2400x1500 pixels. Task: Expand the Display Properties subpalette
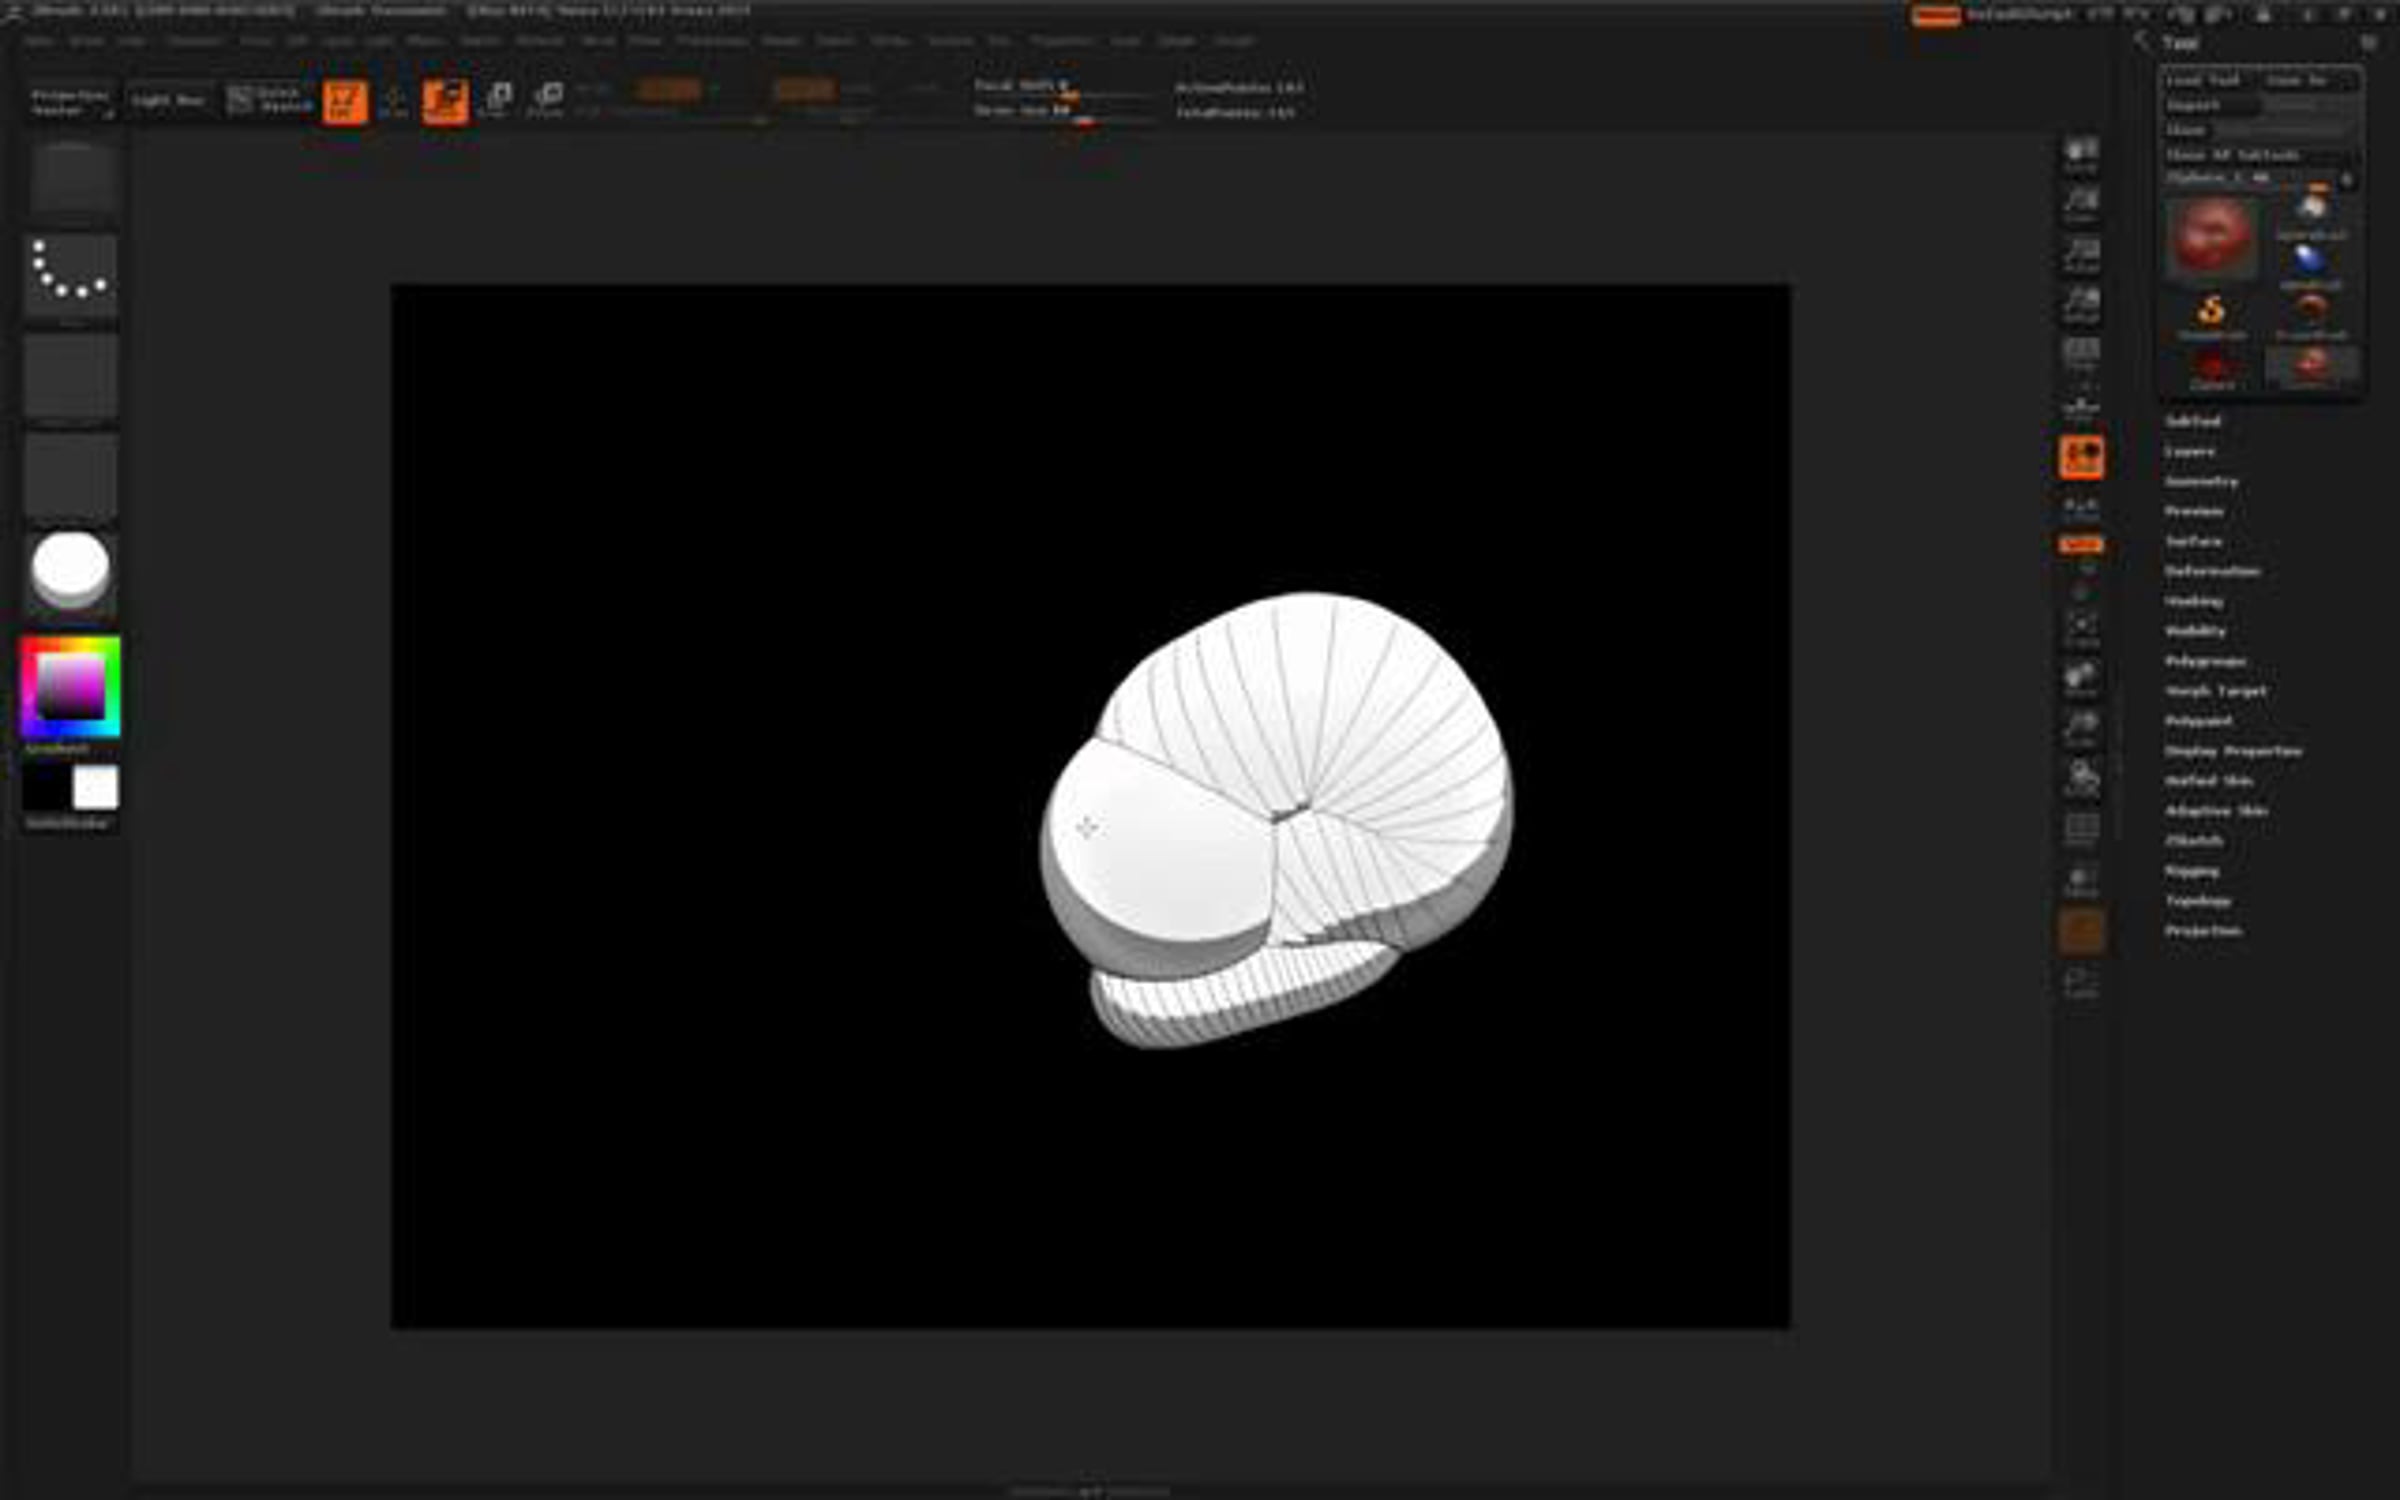[x=2232, y=751]
